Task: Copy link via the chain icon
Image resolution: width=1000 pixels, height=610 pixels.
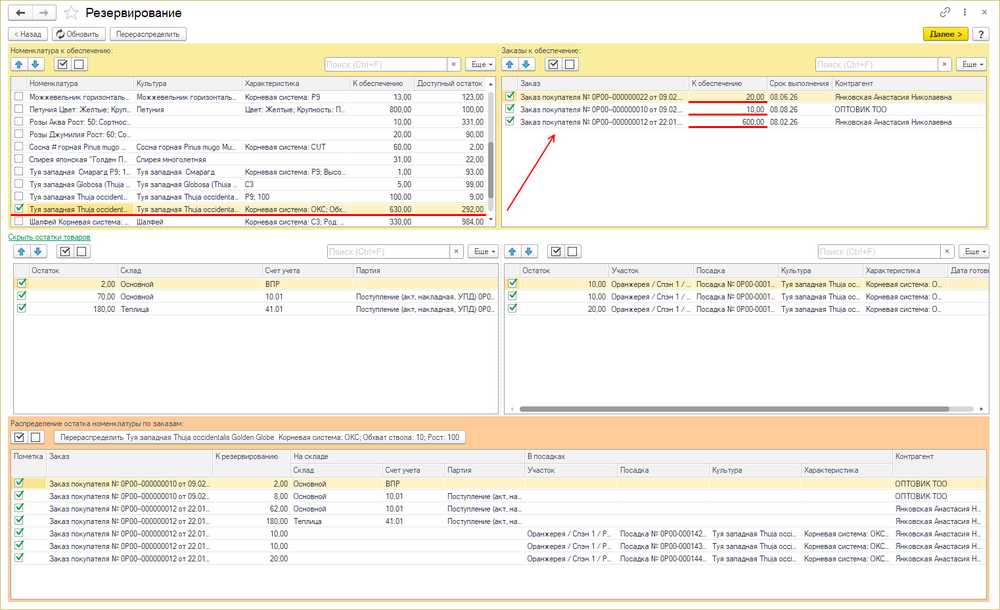Action: (x=945, y=12)
